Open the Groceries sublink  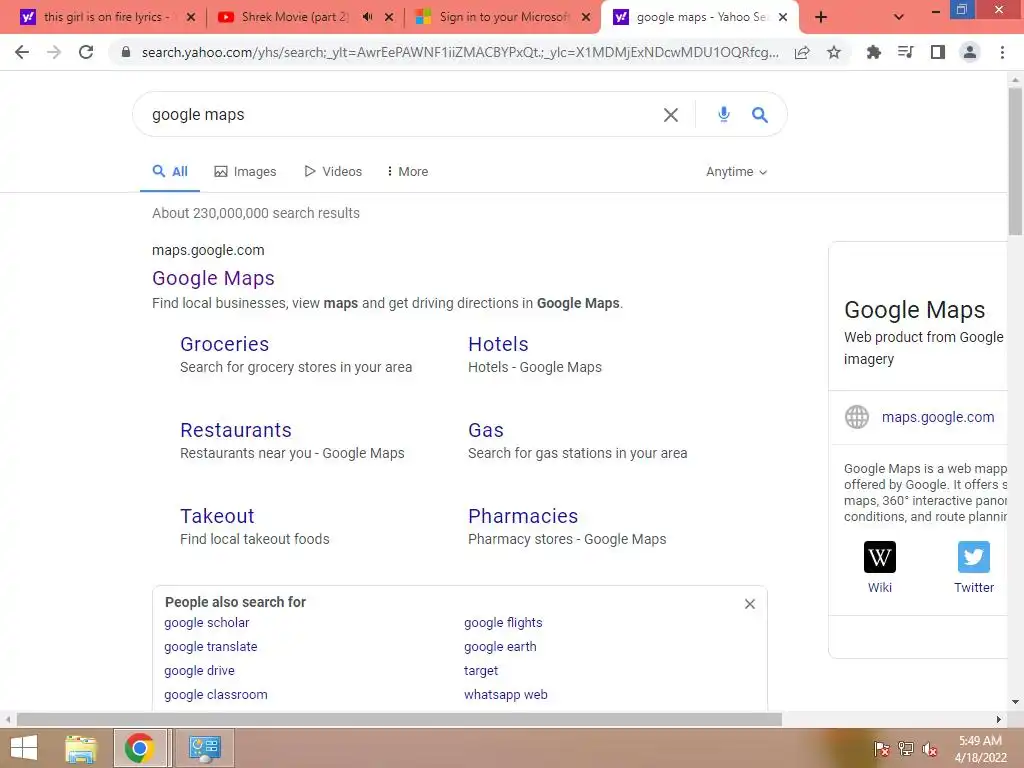[x=225, y=344]
